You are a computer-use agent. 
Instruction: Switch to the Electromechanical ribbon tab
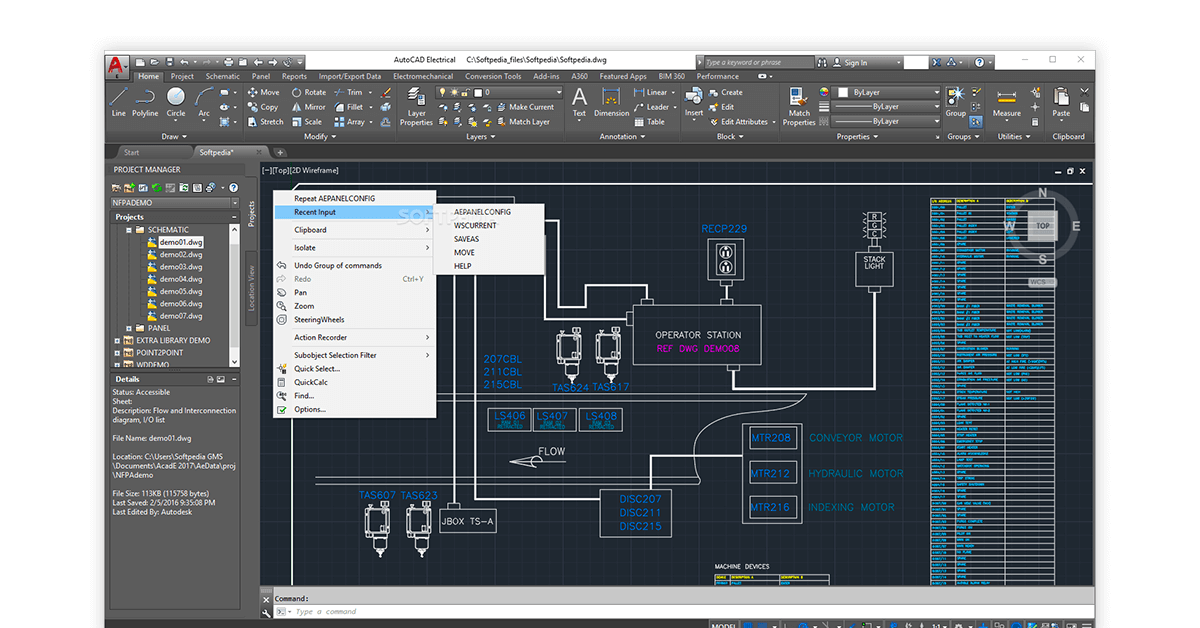tap(423, 74)
